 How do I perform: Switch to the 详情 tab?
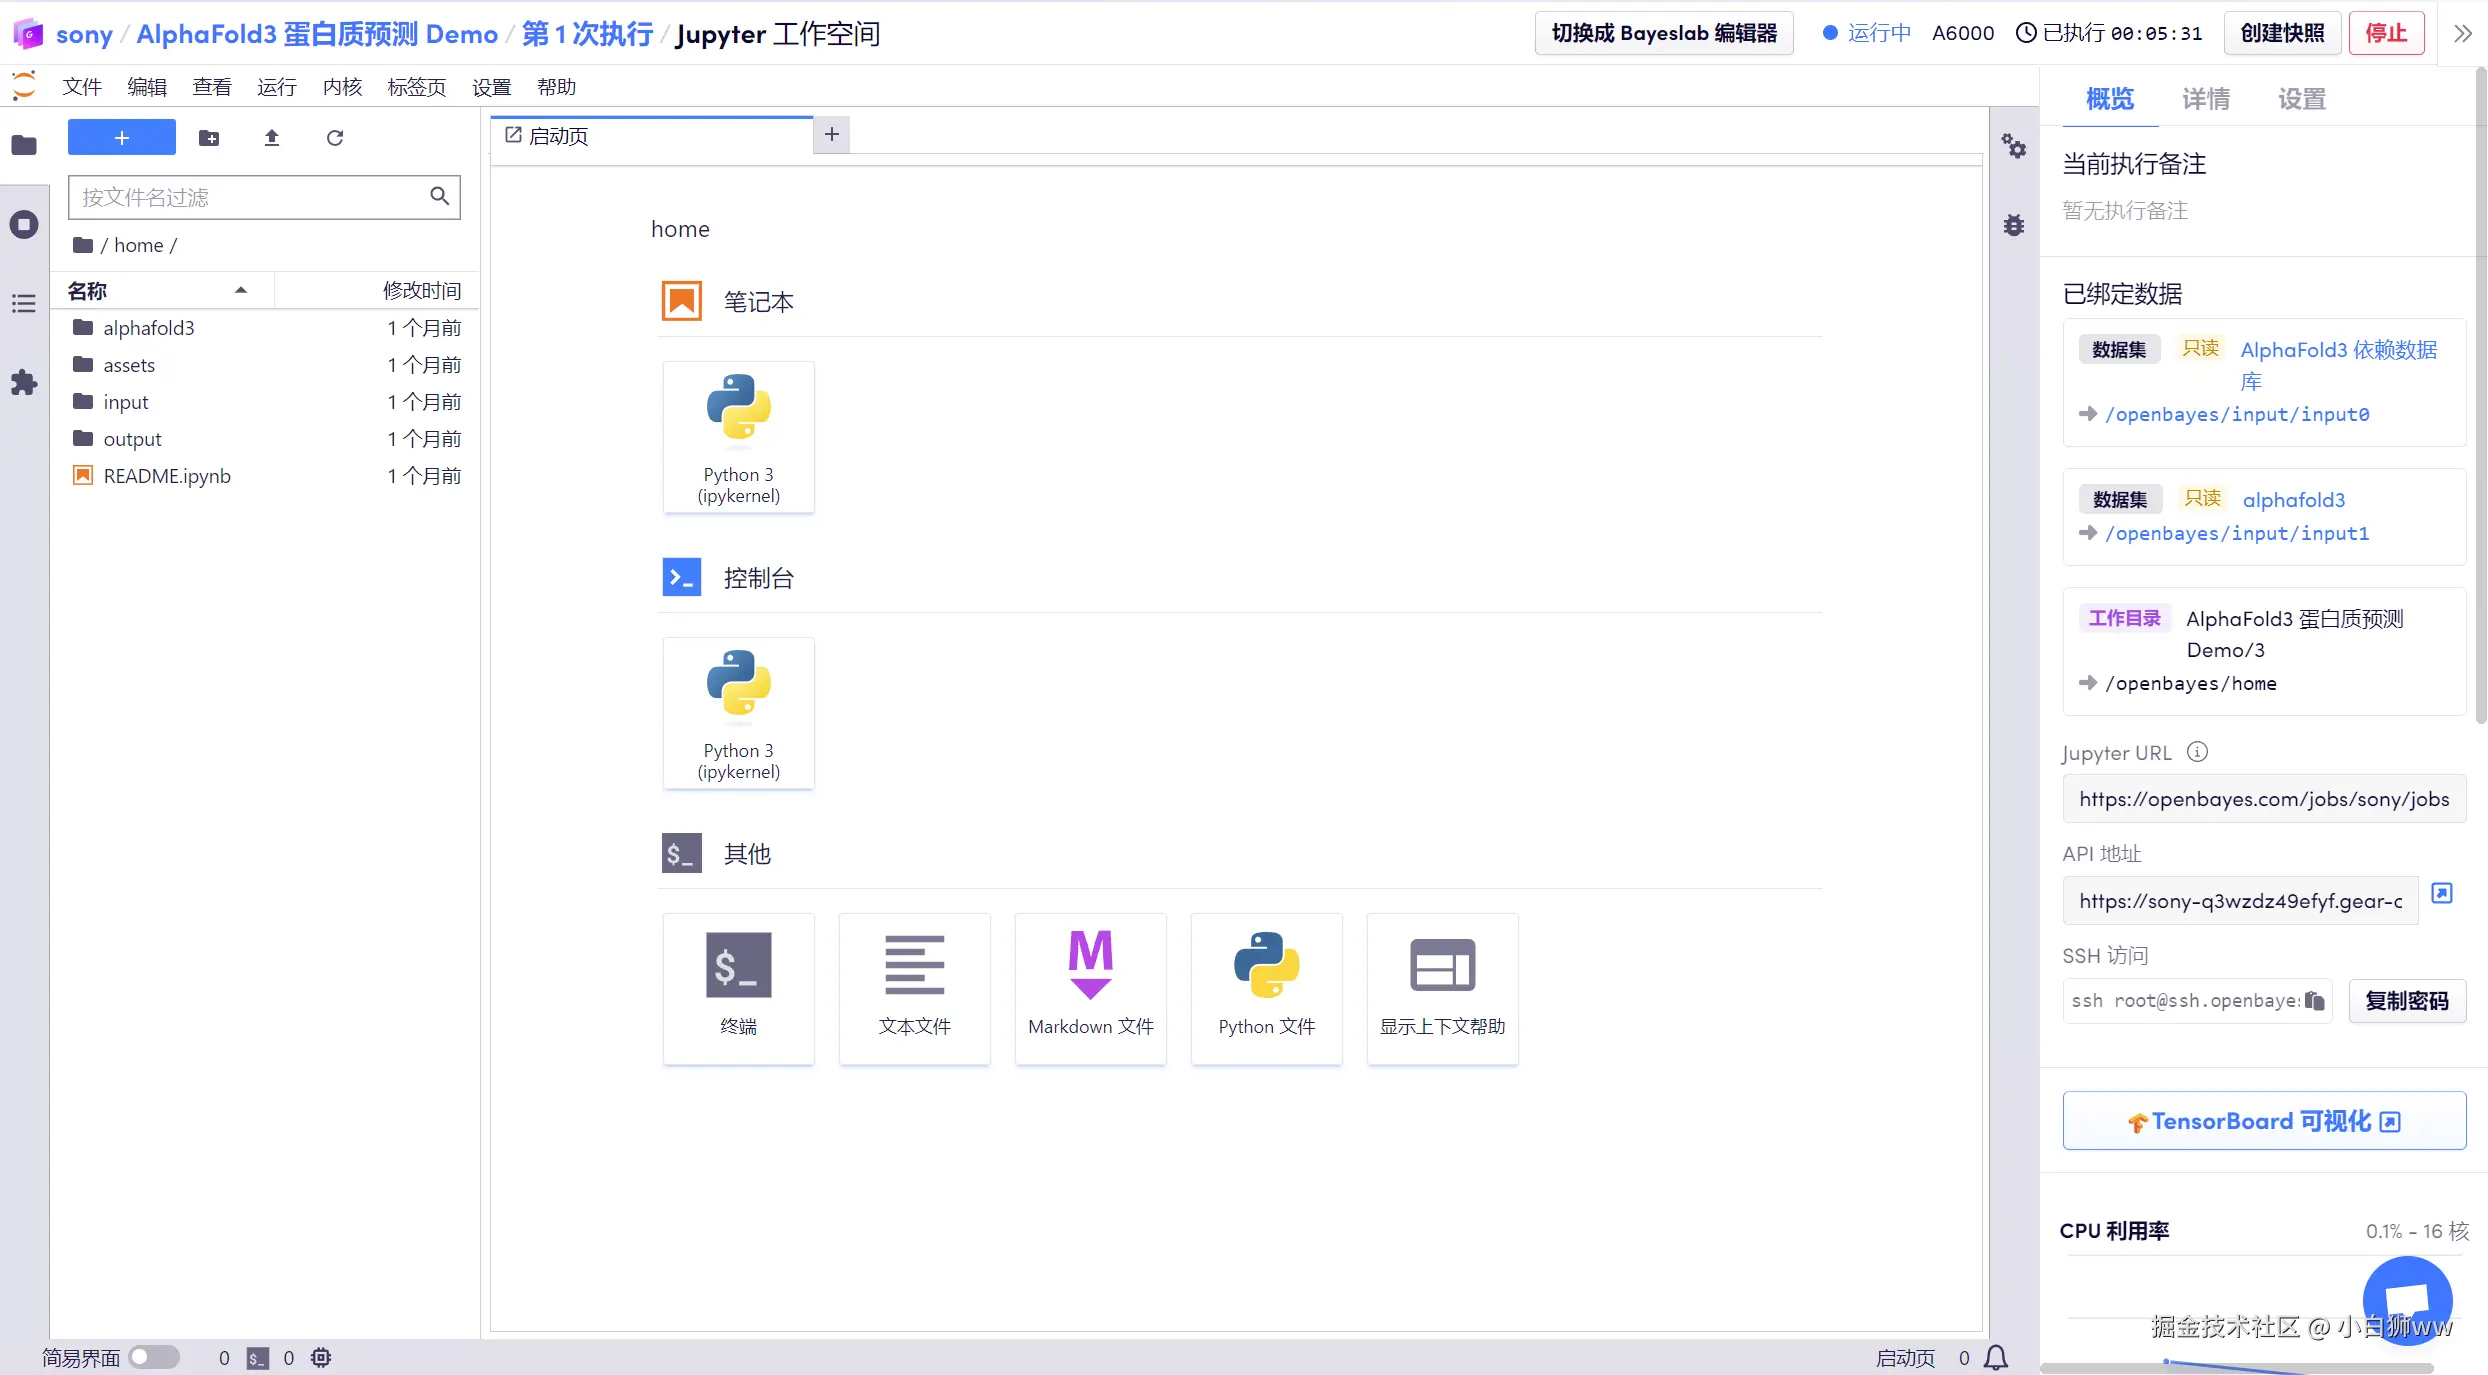pyautogui.click(x=2205, y=99)
